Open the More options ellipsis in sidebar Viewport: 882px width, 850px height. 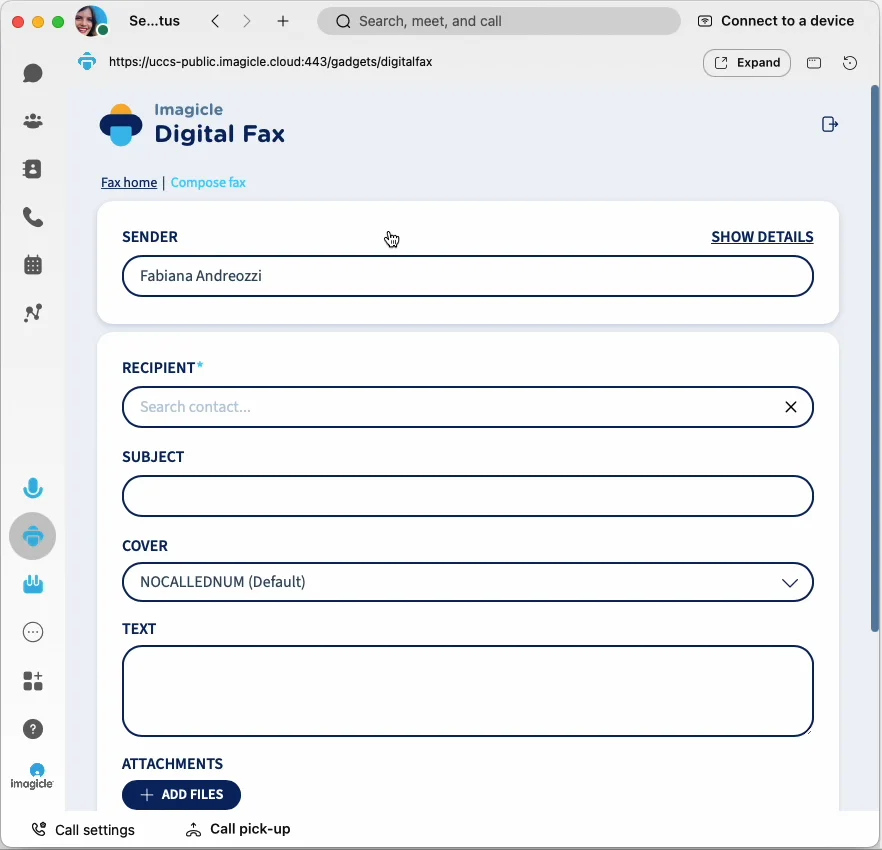(x=33, y=632)
